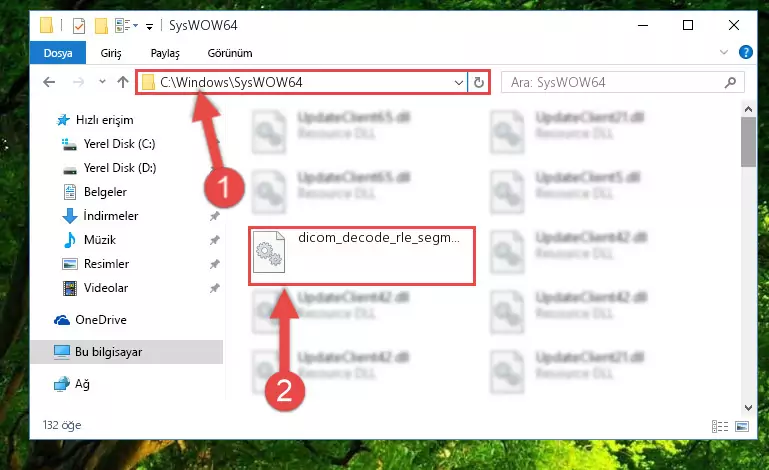Close the SysWOW64 window
This screenshot has height=470, width=769.
click(734, 26)
